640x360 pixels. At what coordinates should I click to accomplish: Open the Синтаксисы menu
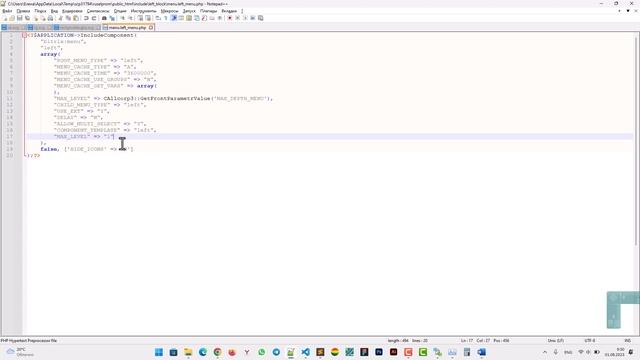[98, 11]
